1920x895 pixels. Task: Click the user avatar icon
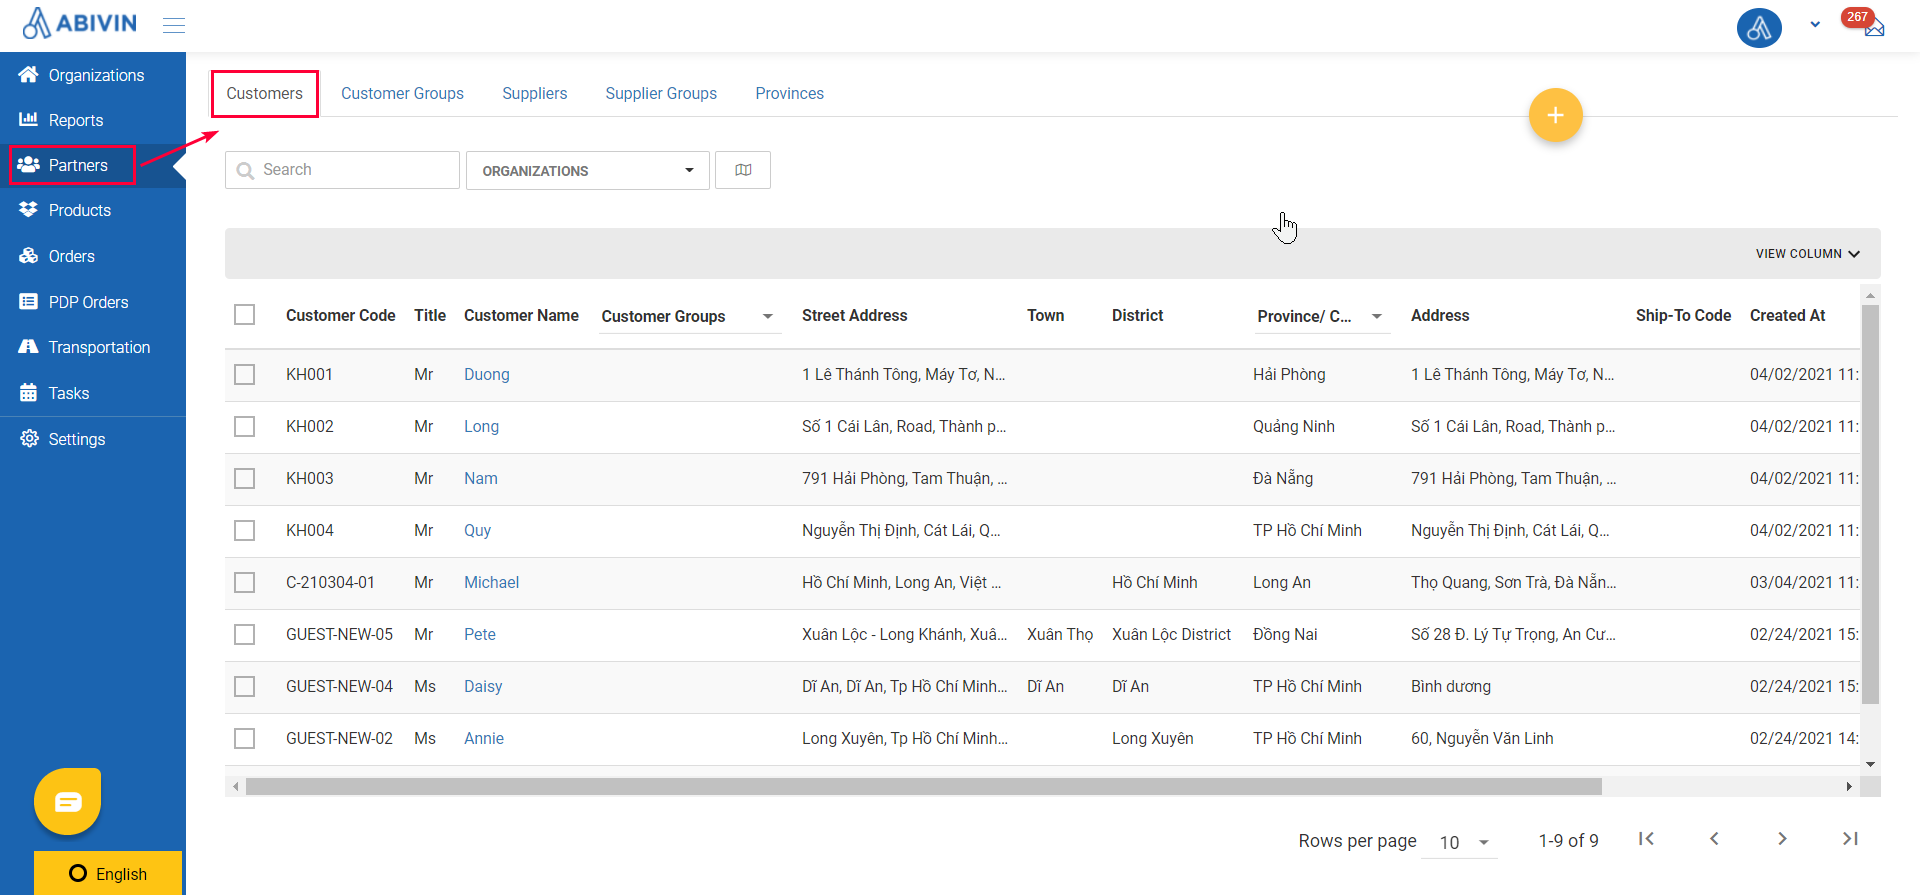(1759, 27)
